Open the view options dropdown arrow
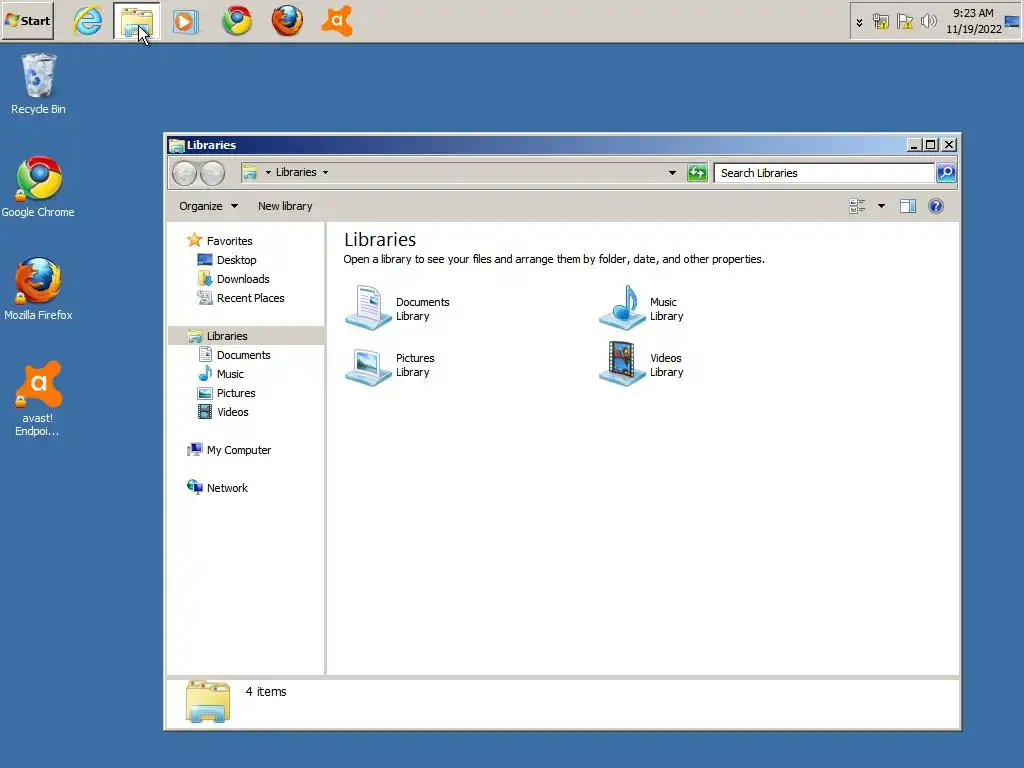Viewport: 1024px width, 768px height. tap(881, 206)
